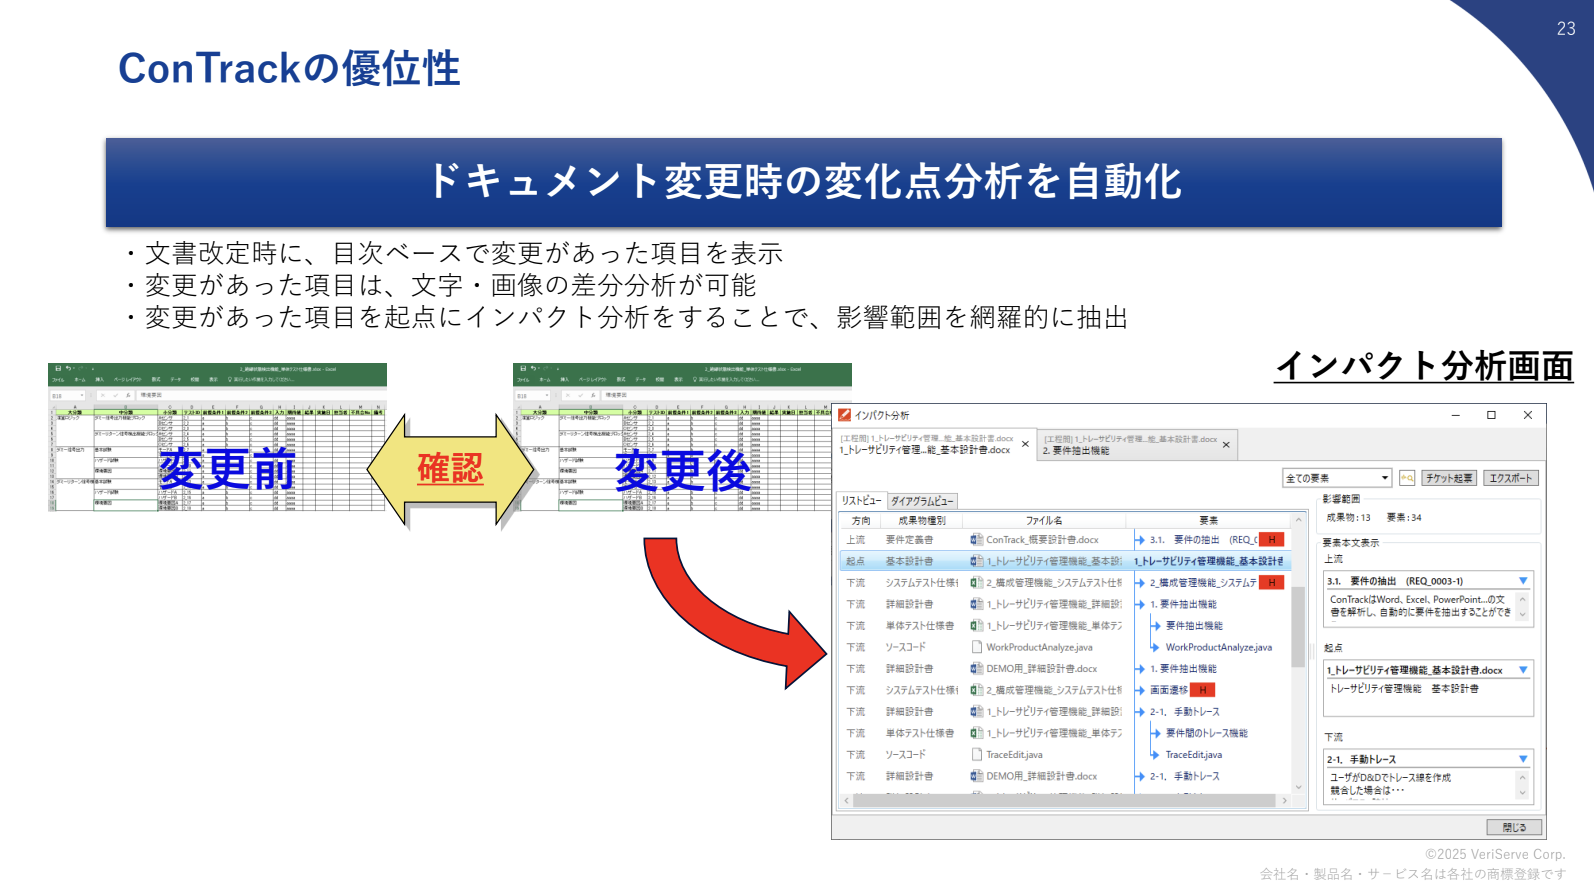Screen dimensions: 1594x890
Task: Click WorkProductAnalyze.java in the 要素 column
Action: [1219, 647]
